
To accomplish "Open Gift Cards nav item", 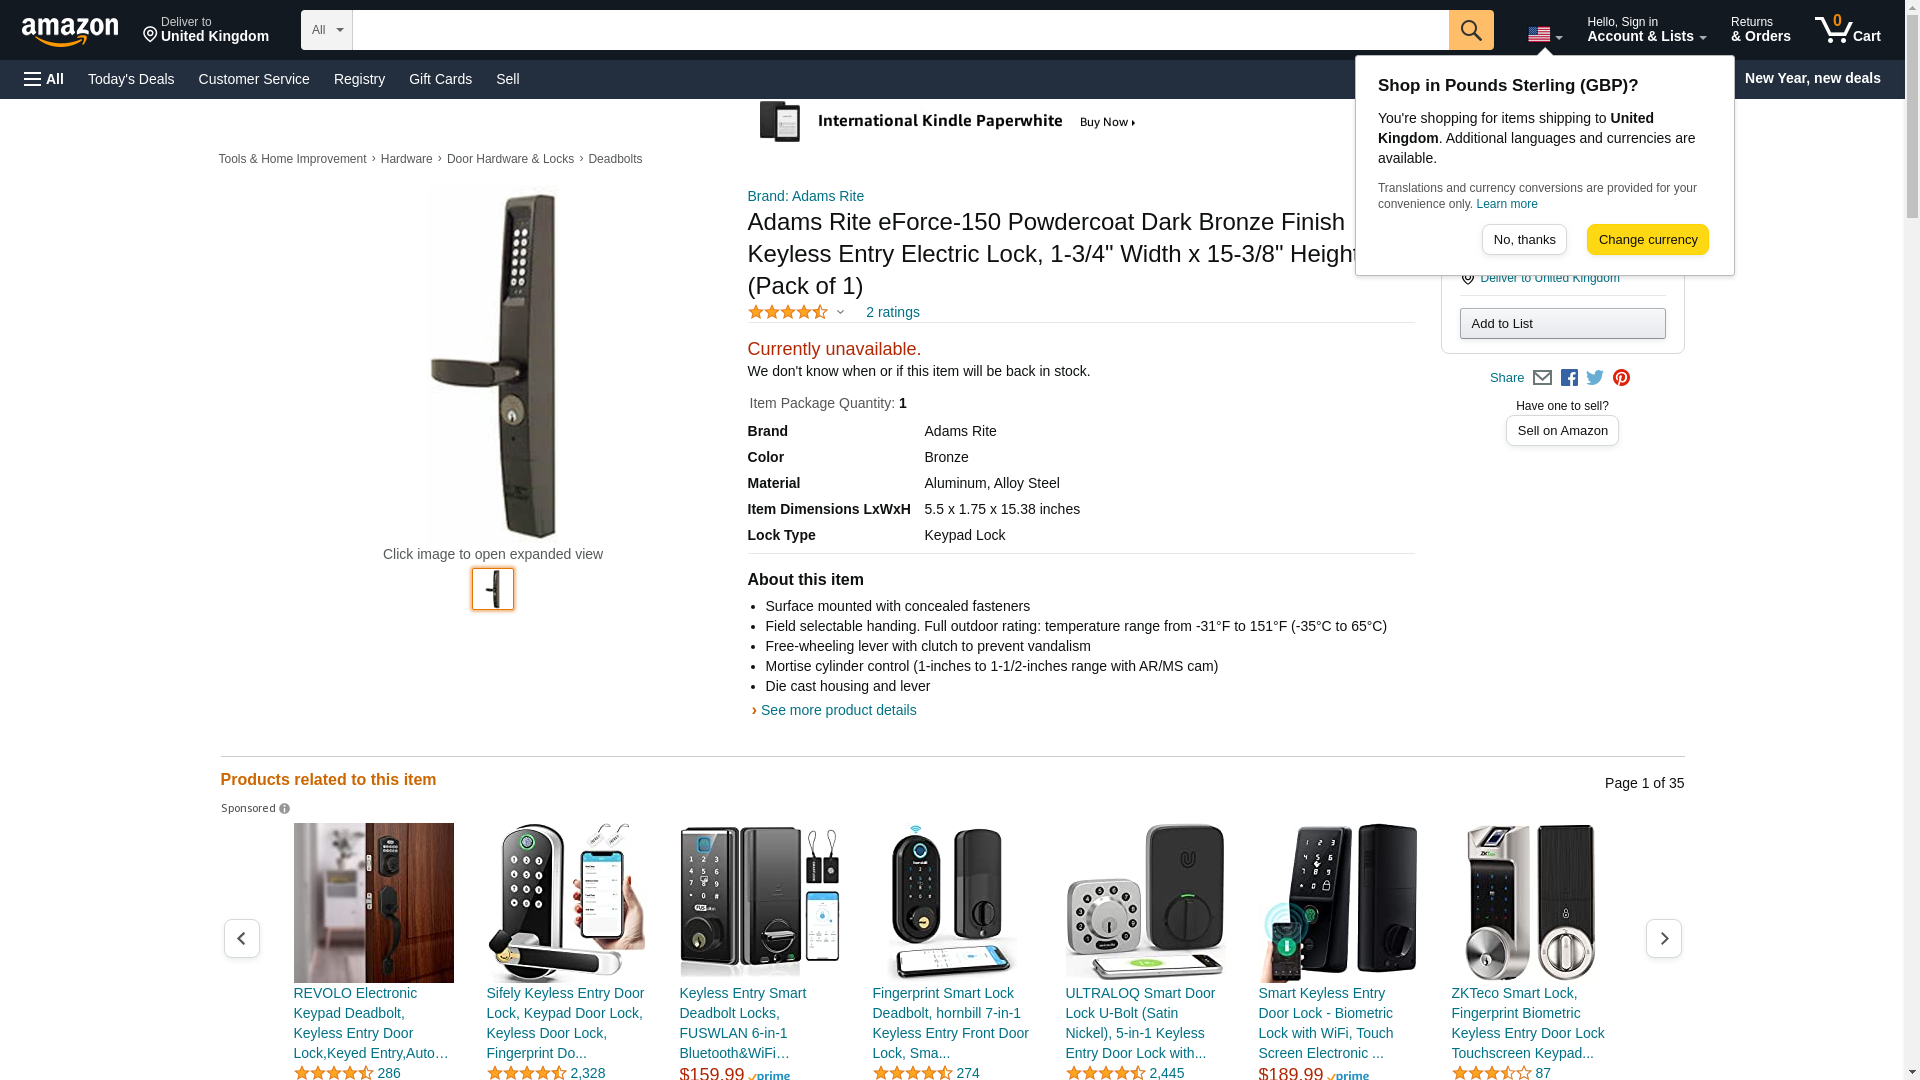I will tap(440, 79).
